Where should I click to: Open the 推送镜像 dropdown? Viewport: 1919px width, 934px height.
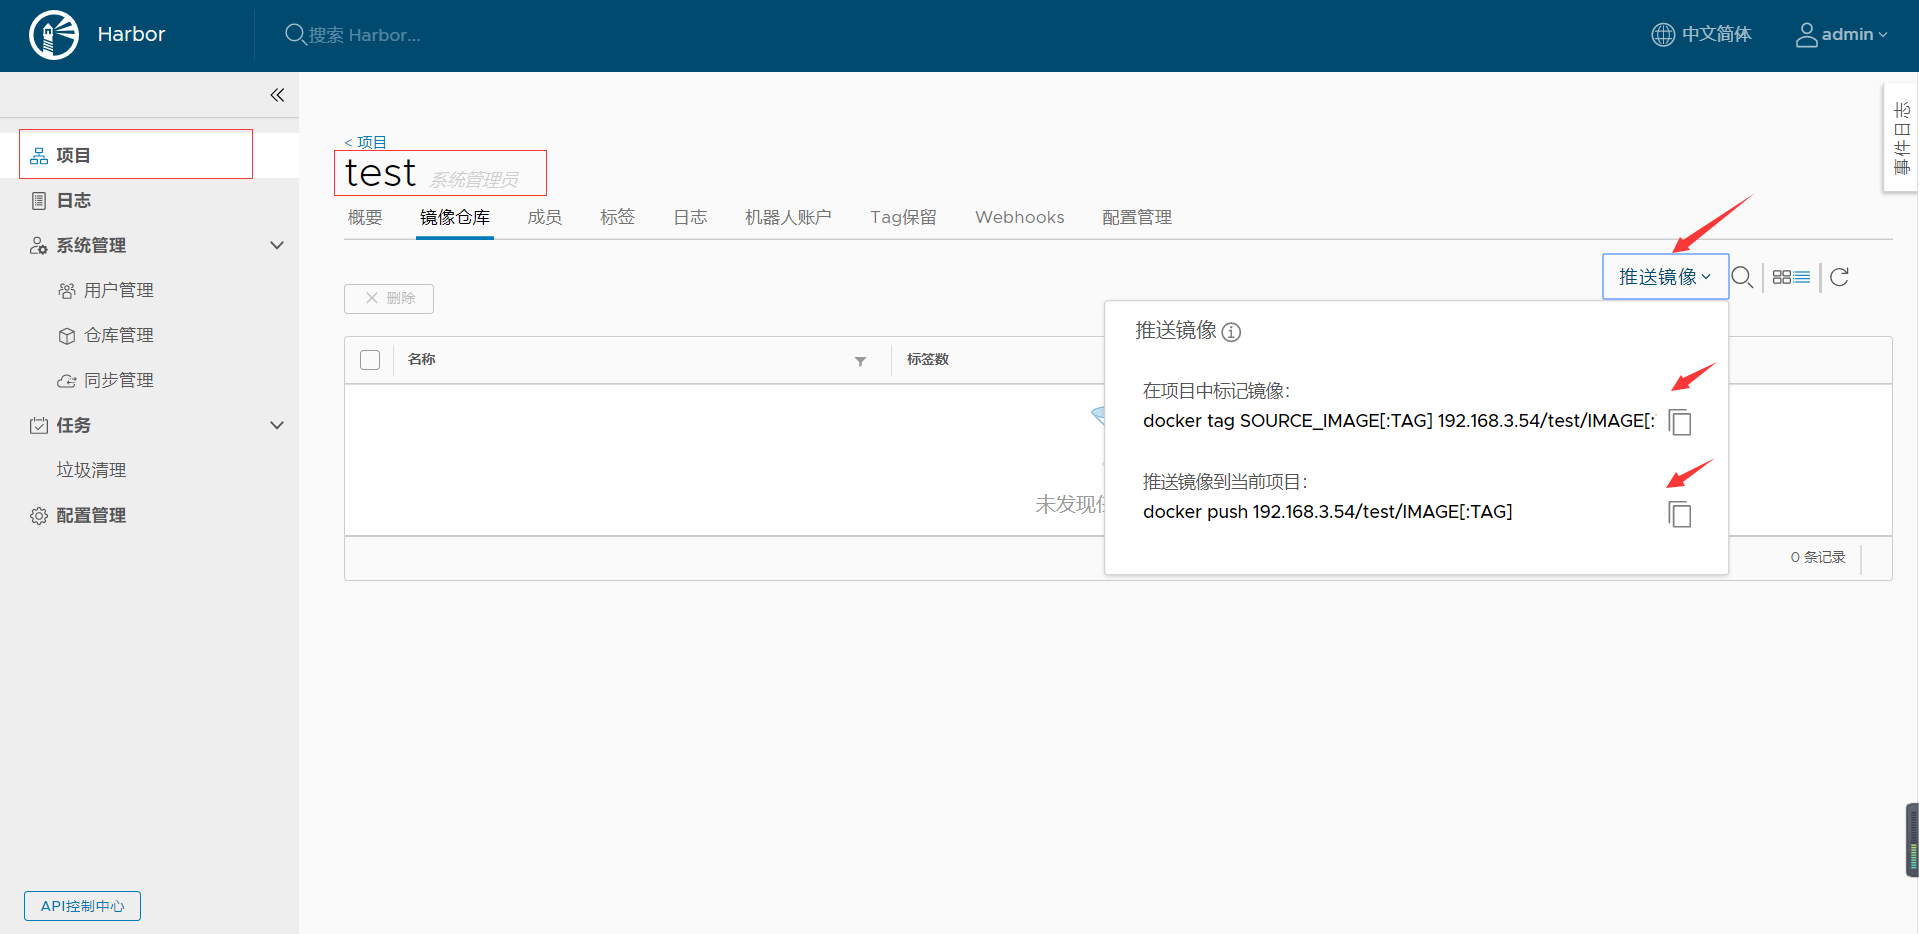tap(1665, 277)
